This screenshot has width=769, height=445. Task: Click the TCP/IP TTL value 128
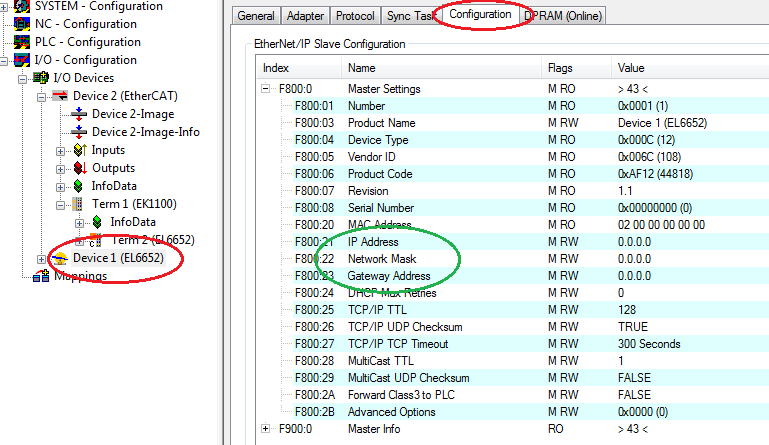coord(627,310)
